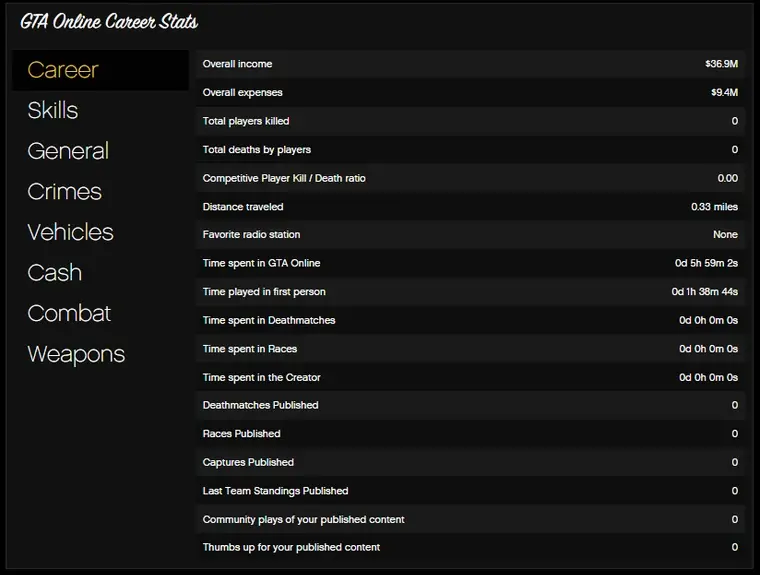The image size is (760, 575).
Task: Select the Overall income row
Action: click(x=470, y=64)
